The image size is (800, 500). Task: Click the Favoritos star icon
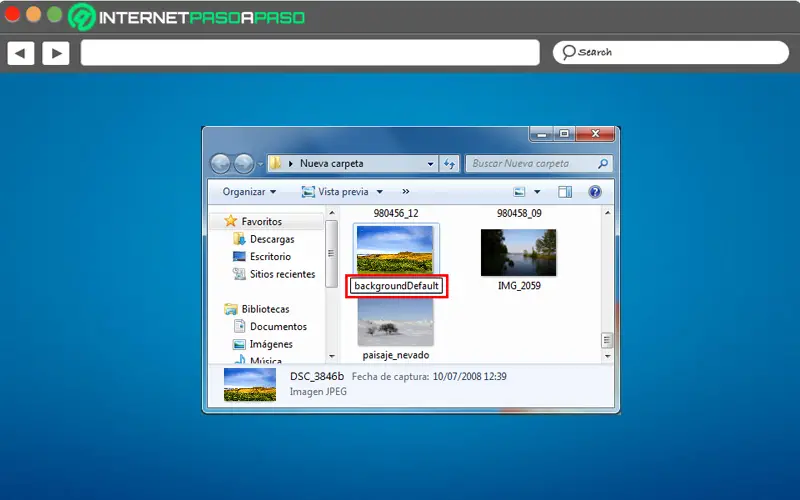[231, 221]
